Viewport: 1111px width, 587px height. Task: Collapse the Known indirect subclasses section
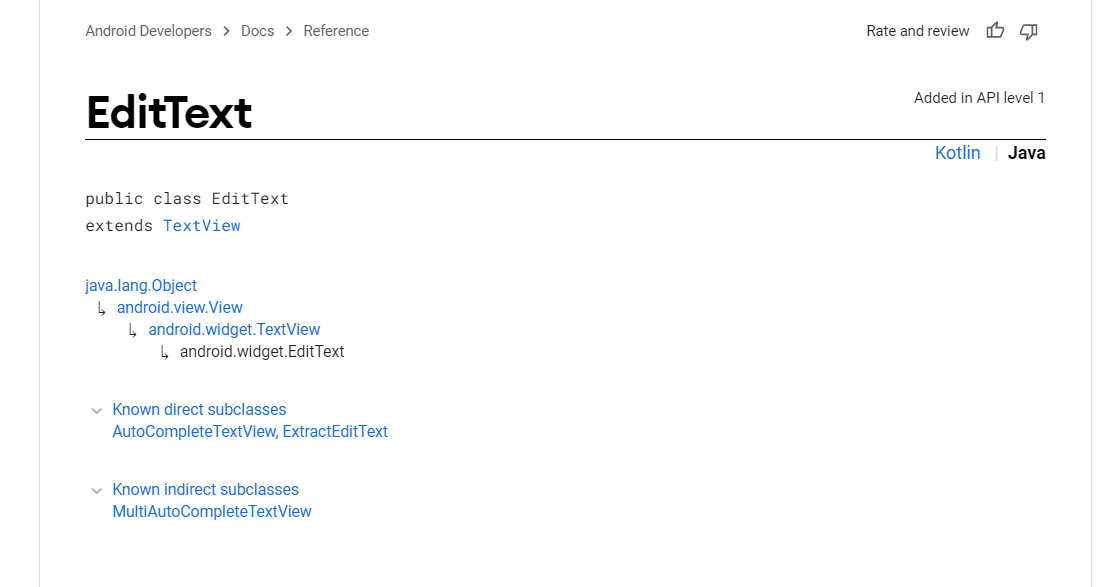tap(97, 490)
